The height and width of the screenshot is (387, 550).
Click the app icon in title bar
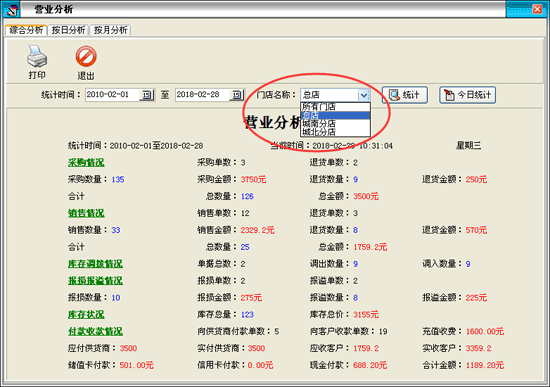tap(12, 9)
